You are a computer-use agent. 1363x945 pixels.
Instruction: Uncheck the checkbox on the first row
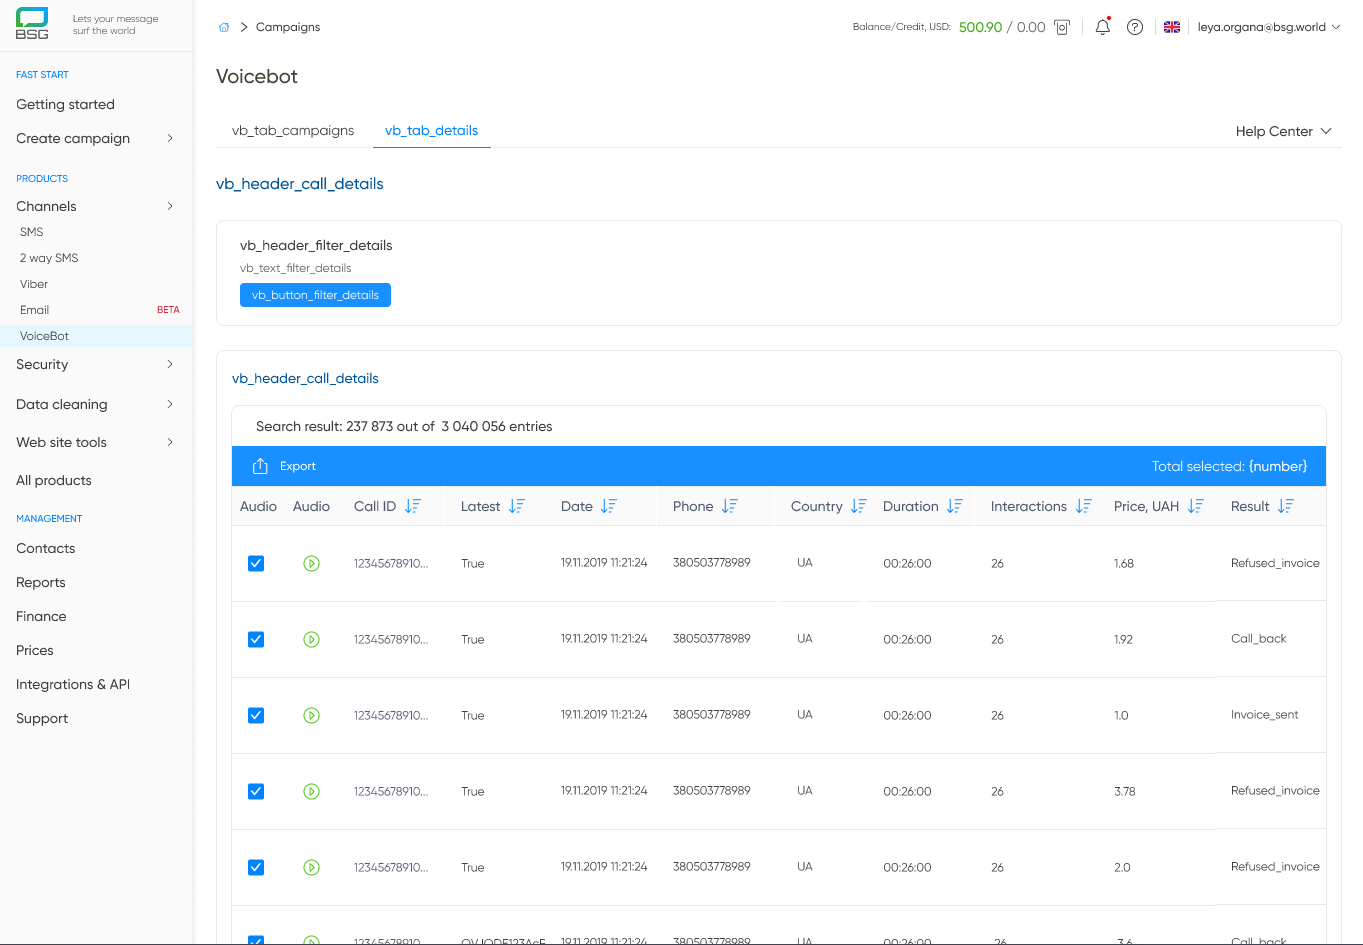click(x=256, y=563)
